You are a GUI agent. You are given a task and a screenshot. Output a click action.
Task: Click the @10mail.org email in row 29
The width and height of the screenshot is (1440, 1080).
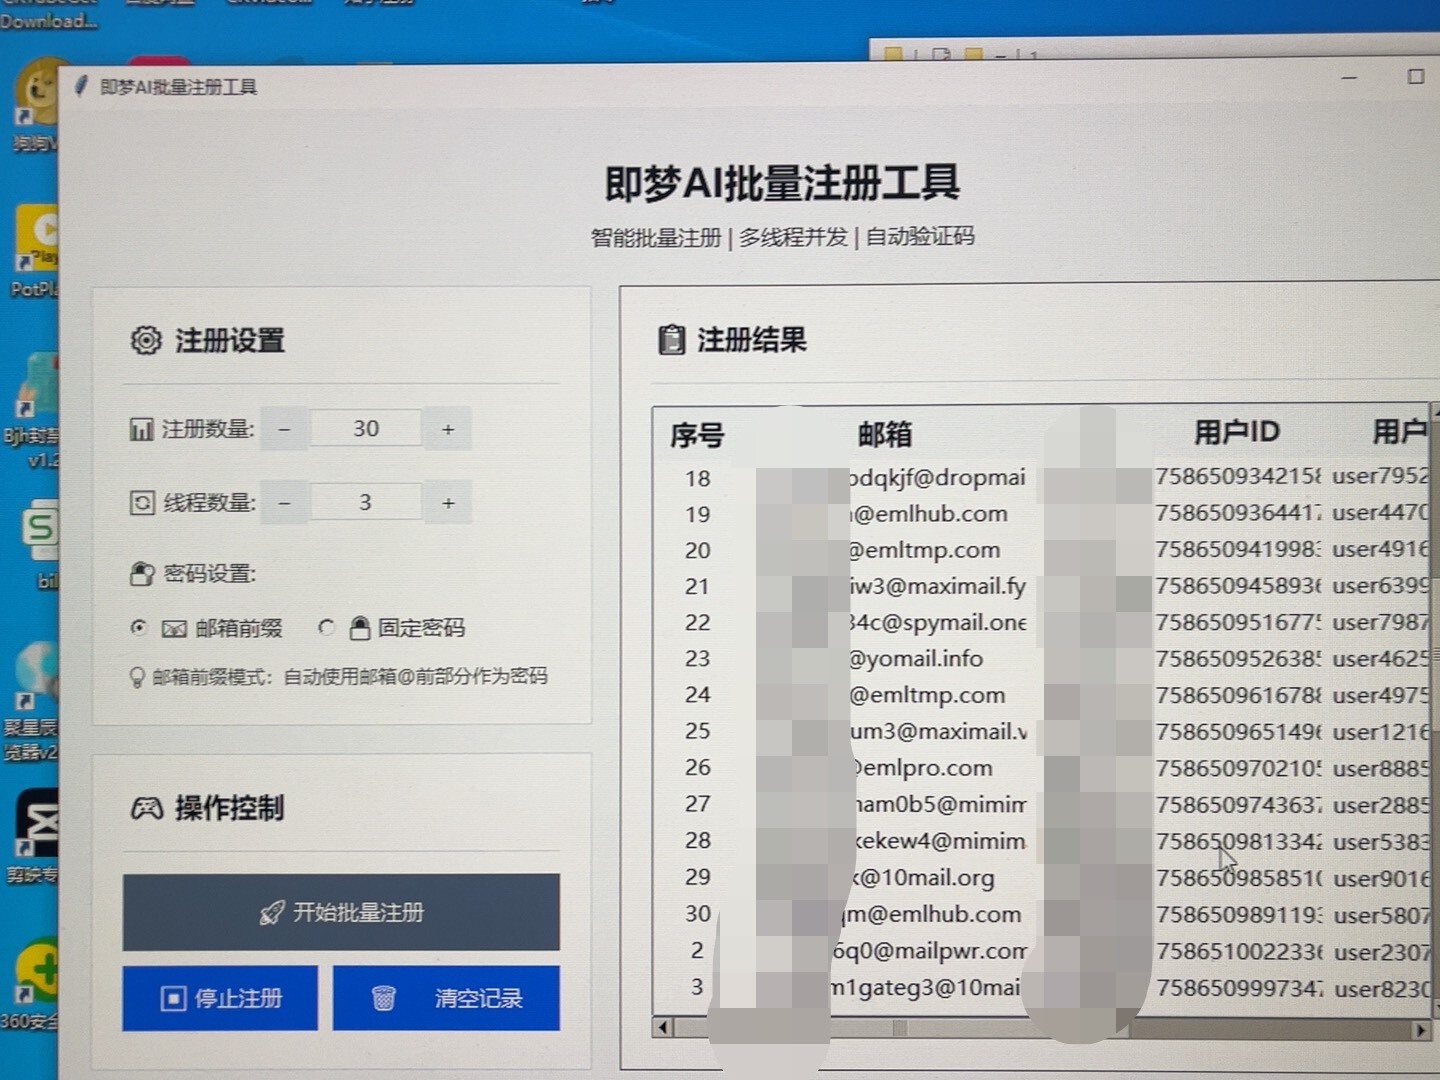[x=923, y=878]
